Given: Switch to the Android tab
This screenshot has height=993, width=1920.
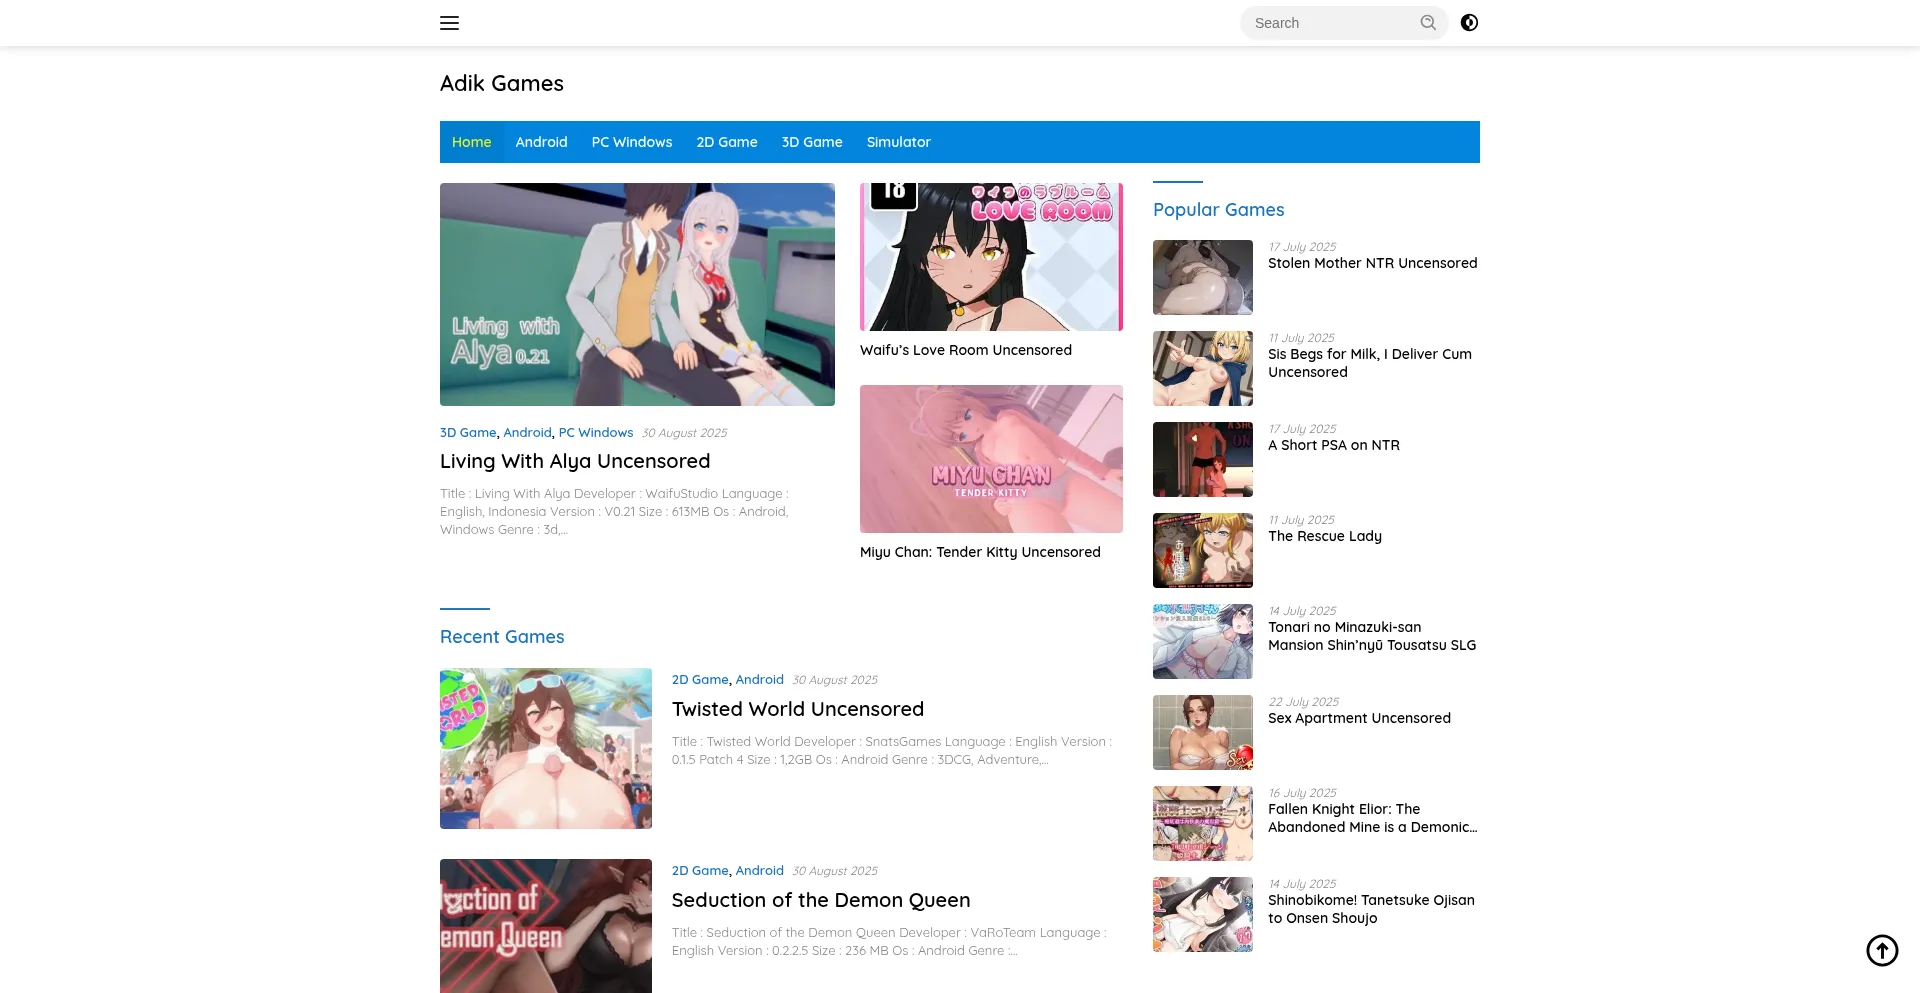Looking at the screenshot, I should click(x=540, y=141).
